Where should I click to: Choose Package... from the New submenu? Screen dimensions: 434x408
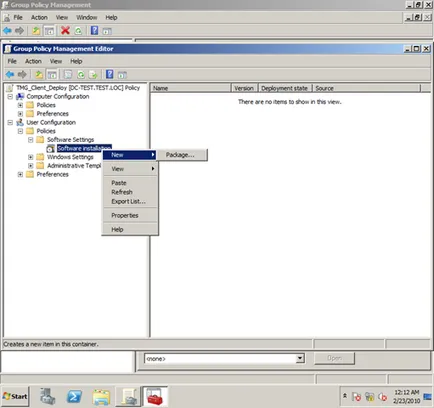pos(182,155)
